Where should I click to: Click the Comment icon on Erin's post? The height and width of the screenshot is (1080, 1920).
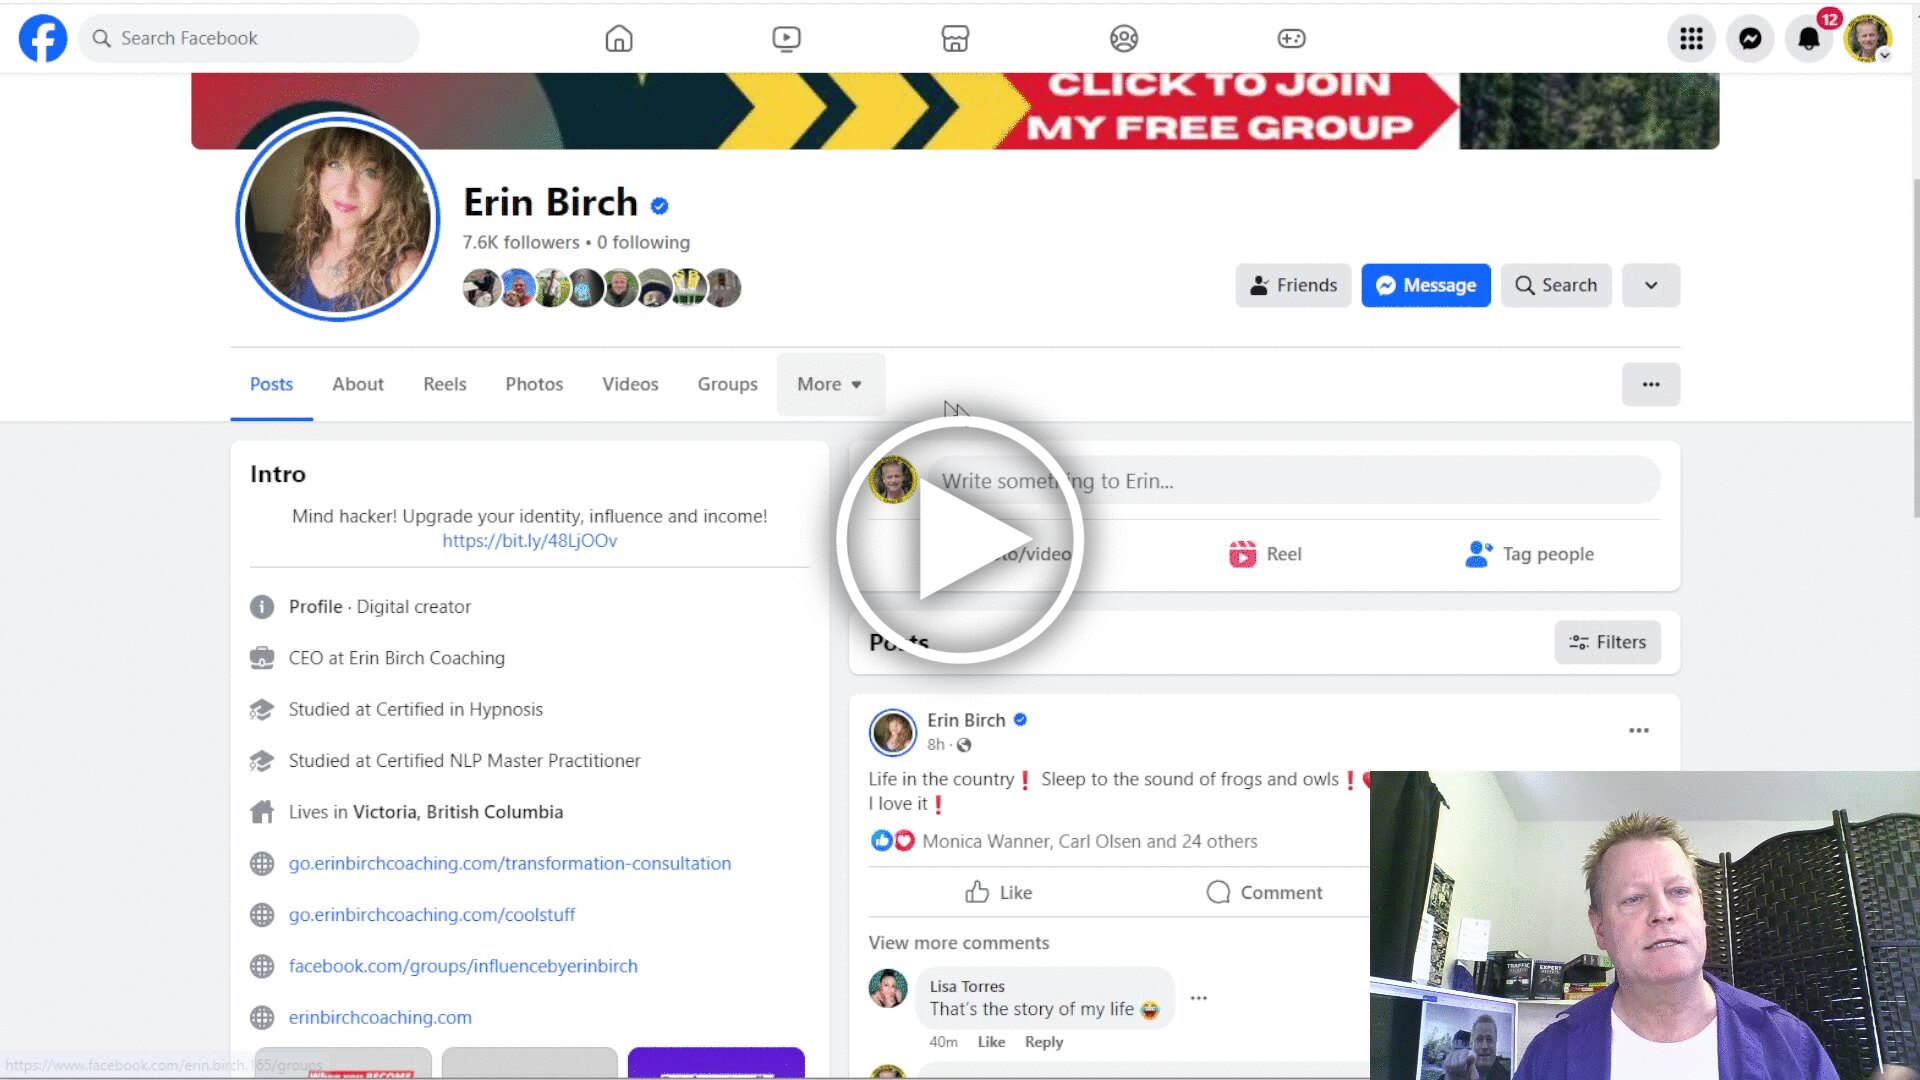1218,892
